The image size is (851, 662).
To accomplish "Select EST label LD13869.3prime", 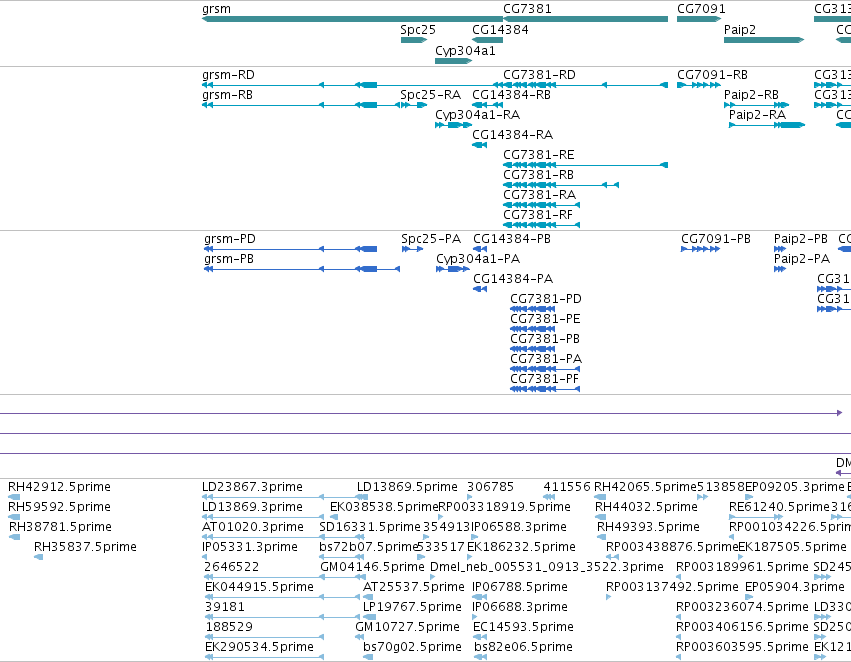I will point(252,507).
